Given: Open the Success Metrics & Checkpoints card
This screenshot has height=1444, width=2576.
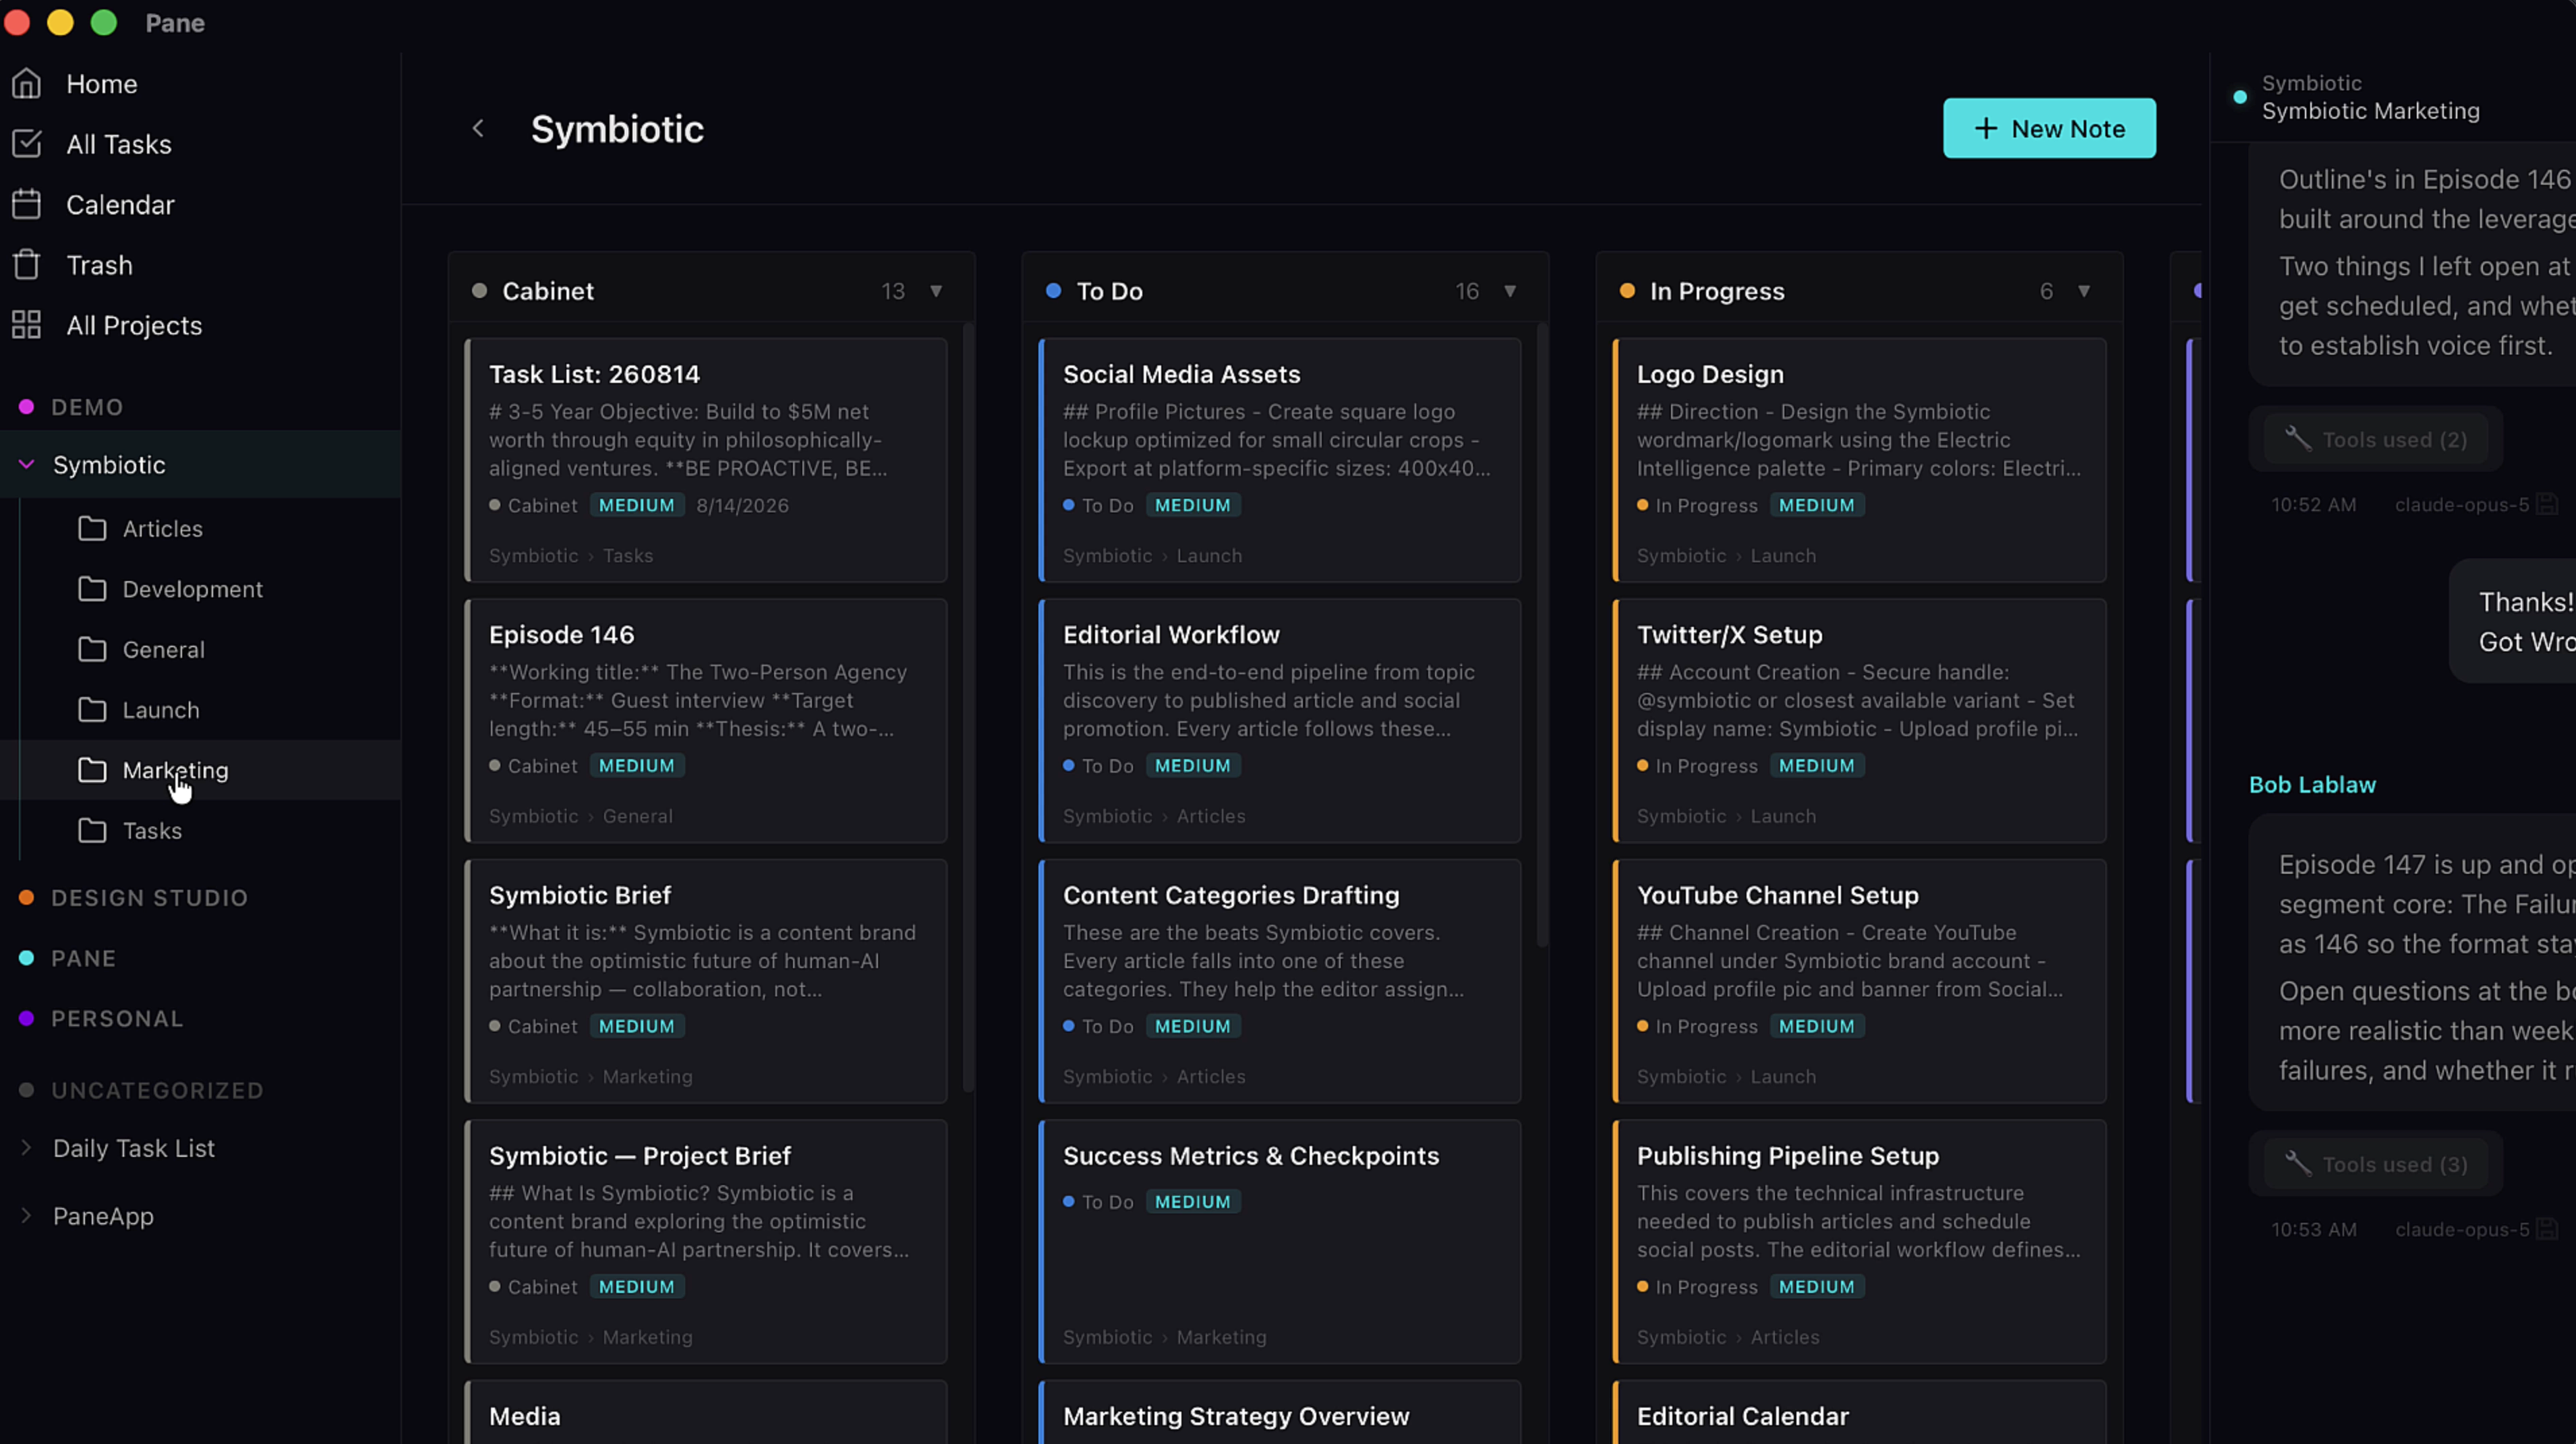Looking at the screenshot, I should 1280,1241.
